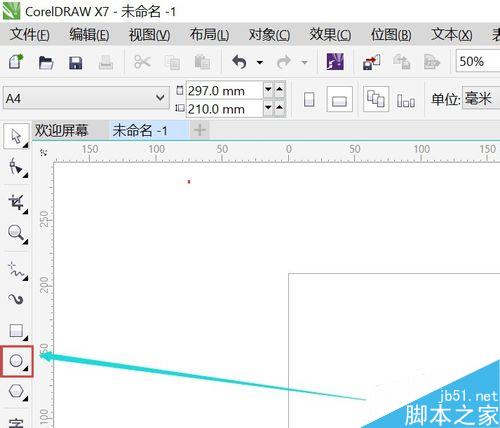Click the Copy icon
The height and width of the screenshot is (428, 500).
tap(172, 62)
